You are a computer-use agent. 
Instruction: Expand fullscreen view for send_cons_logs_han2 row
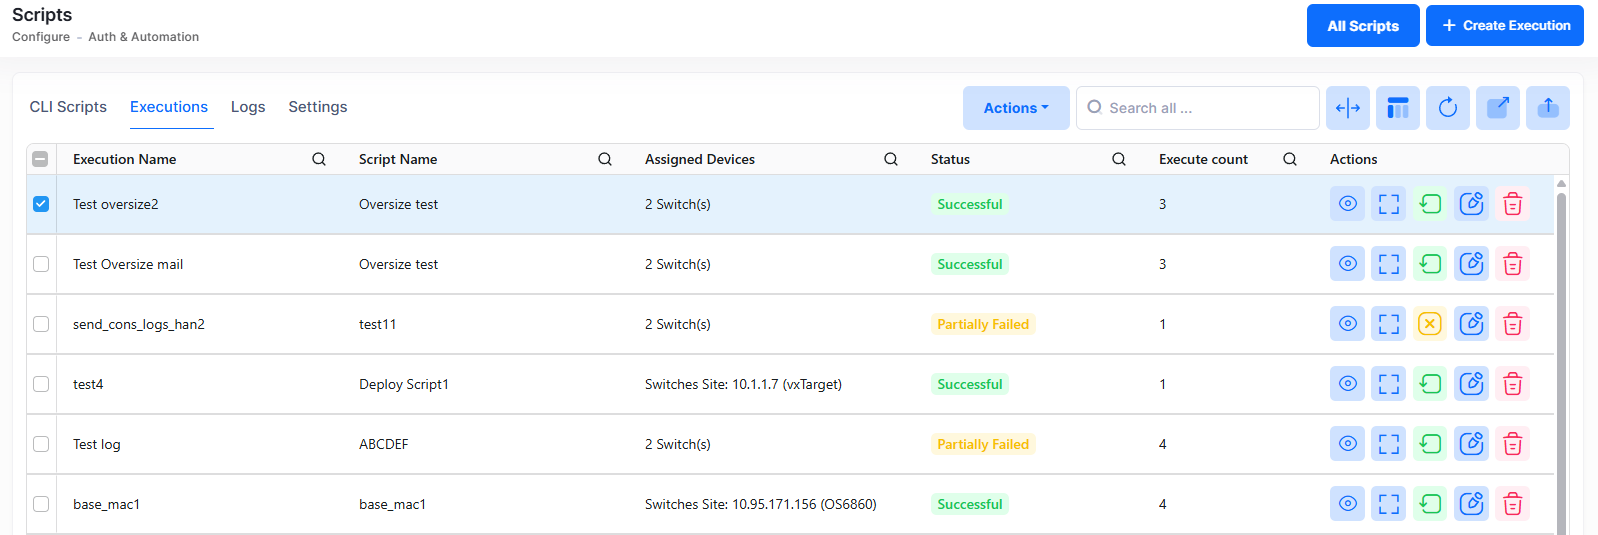pos(1389,324)
